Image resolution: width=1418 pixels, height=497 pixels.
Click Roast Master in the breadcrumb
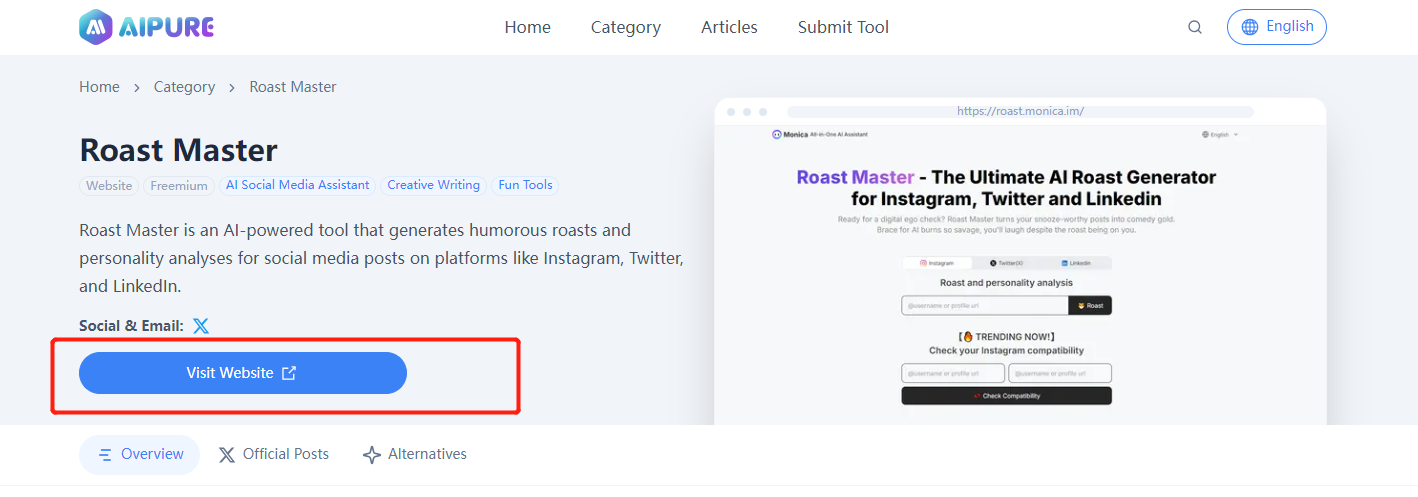tap(293, 87)
